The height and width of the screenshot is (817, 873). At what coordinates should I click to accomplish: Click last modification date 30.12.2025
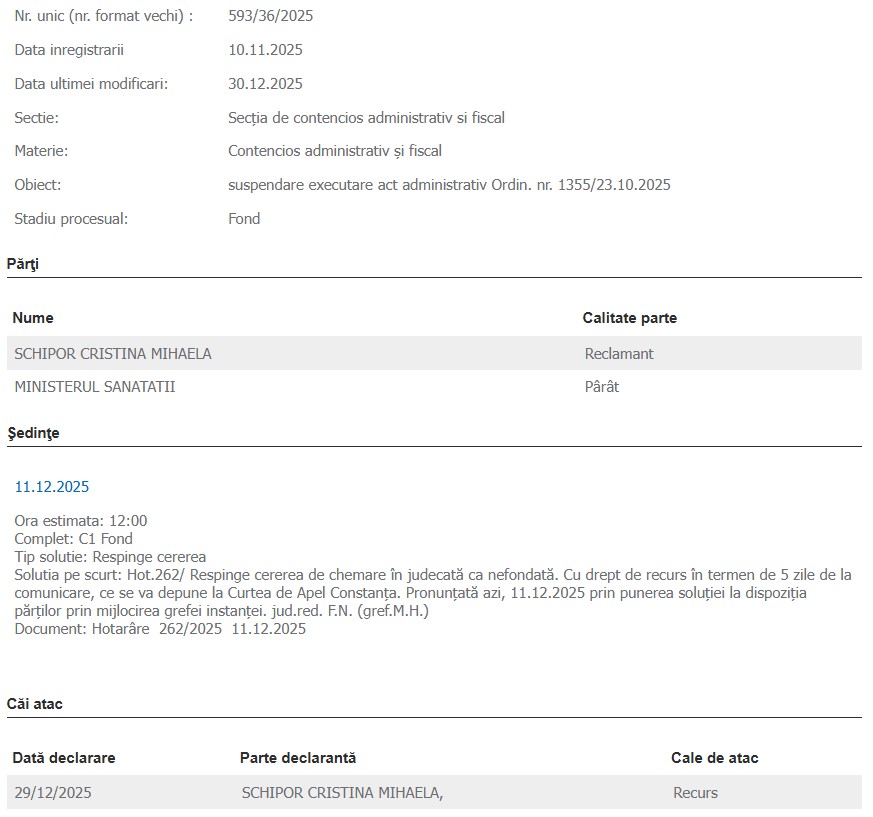(266, 84)
